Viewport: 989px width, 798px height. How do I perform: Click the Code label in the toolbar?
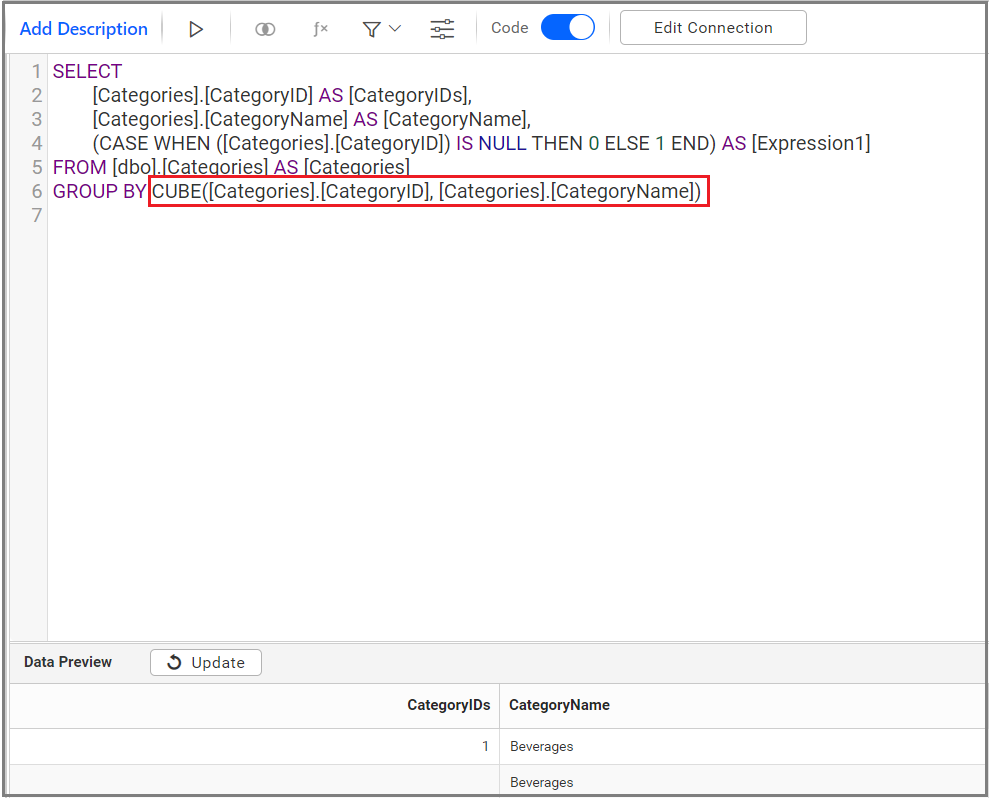point(509,27)
